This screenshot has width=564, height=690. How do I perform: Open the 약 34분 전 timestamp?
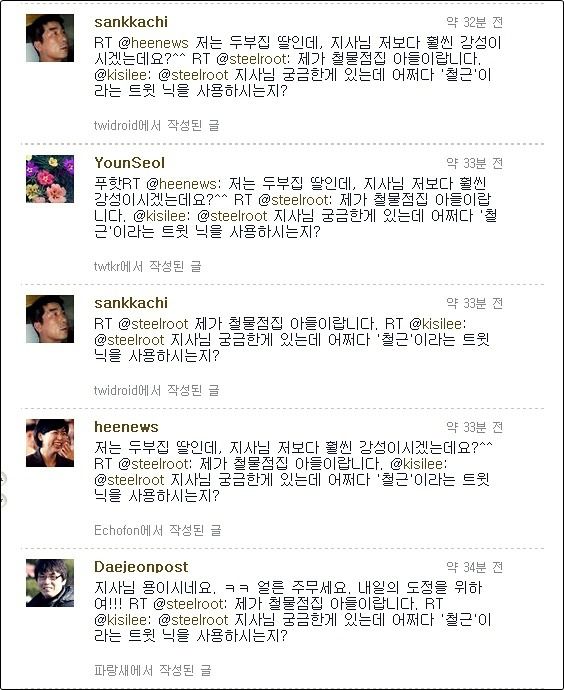coord(474,567)
